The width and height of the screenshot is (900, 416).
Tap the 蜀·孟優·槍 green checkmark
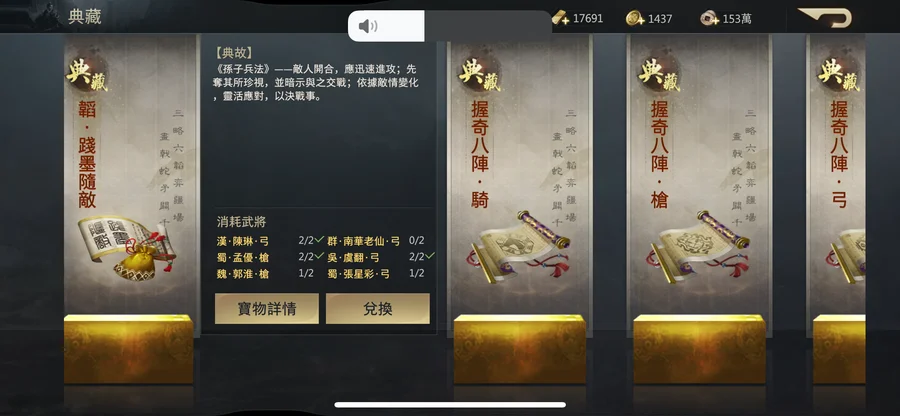(x=319, y=256)
